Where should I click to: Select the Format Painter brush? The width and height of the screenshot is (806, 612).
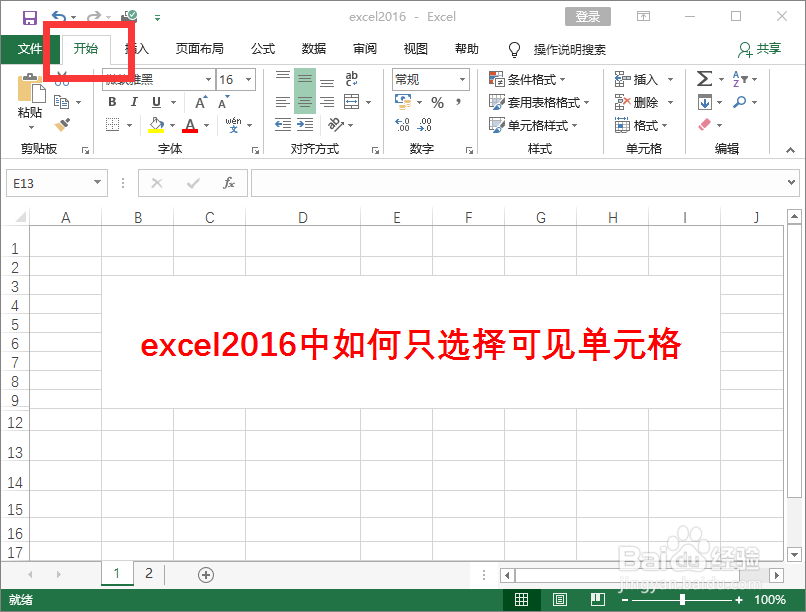[x=63, y=124]
